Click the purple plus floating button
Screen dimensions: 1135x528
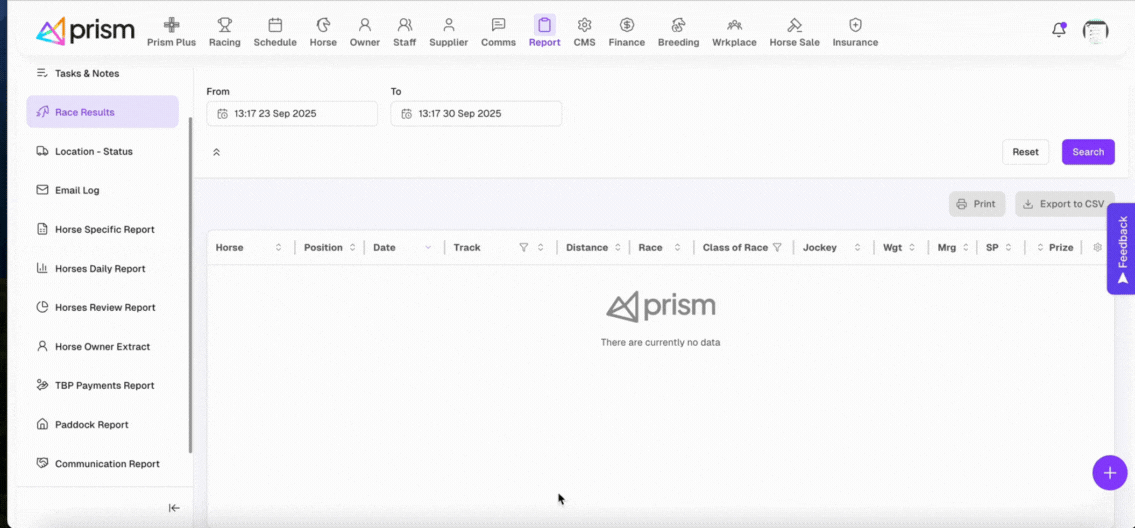pyautogui.click(x=1109, y=472)
